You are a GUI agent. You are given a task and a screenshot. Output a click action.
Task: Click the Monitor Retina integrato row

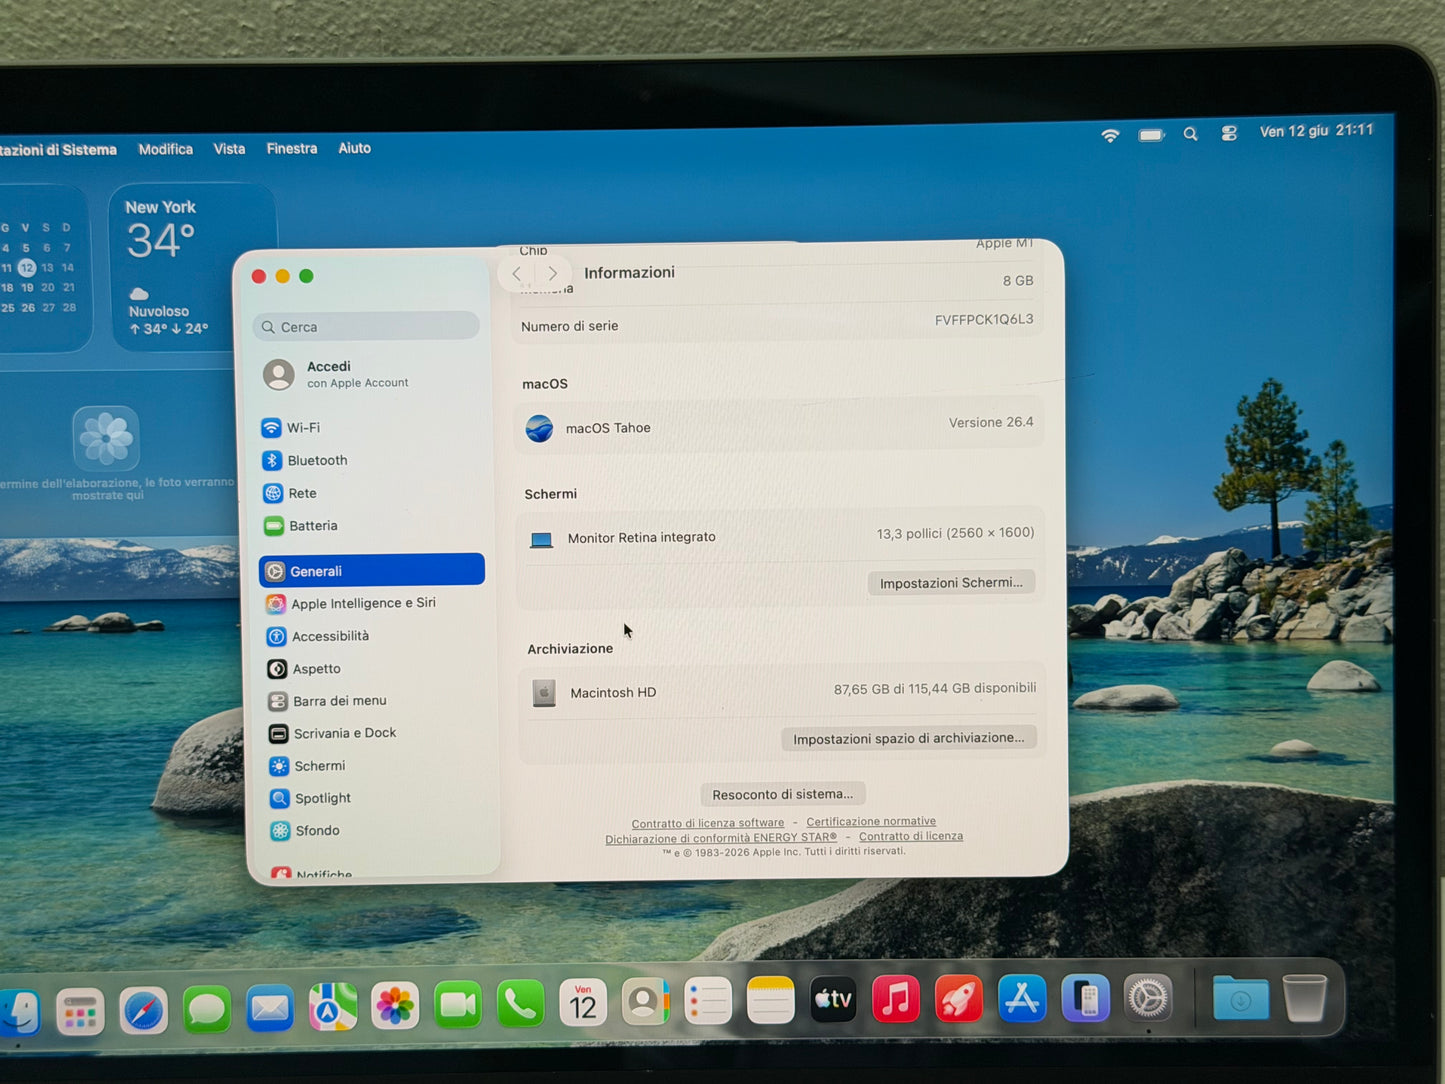coord(780,537)
